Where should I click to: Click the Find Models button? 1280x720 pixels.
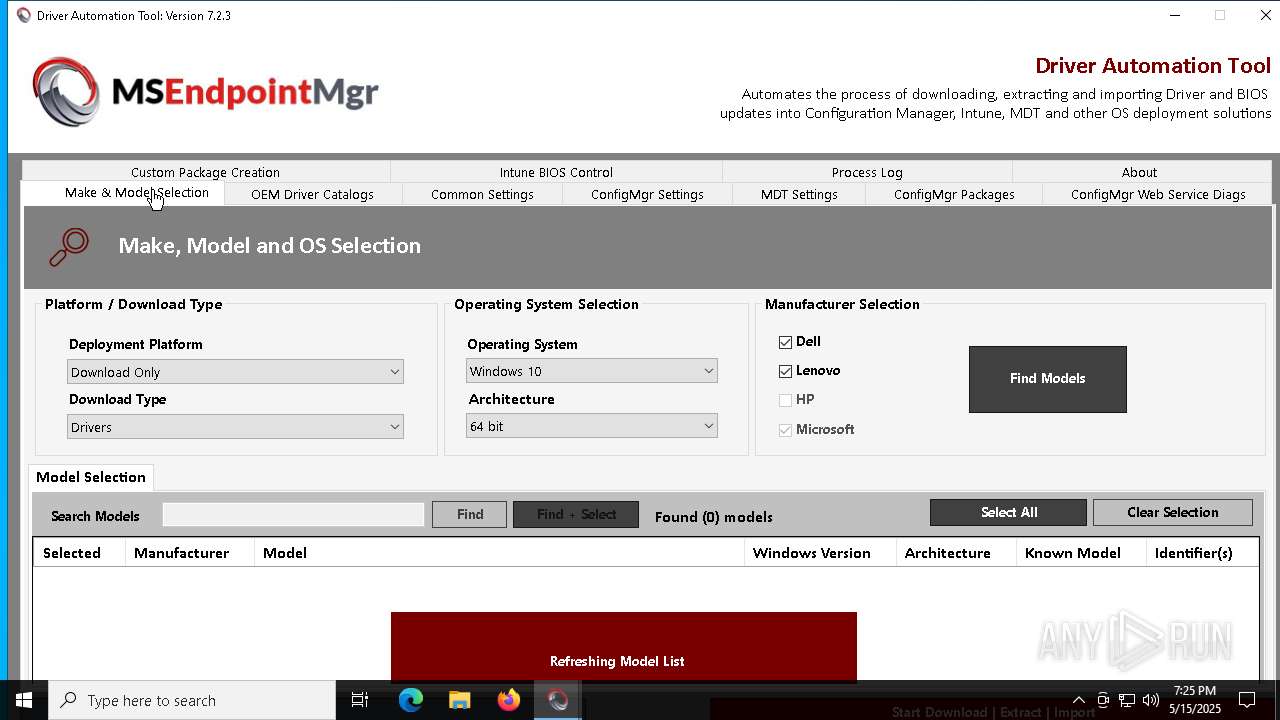pos(1047,379)
